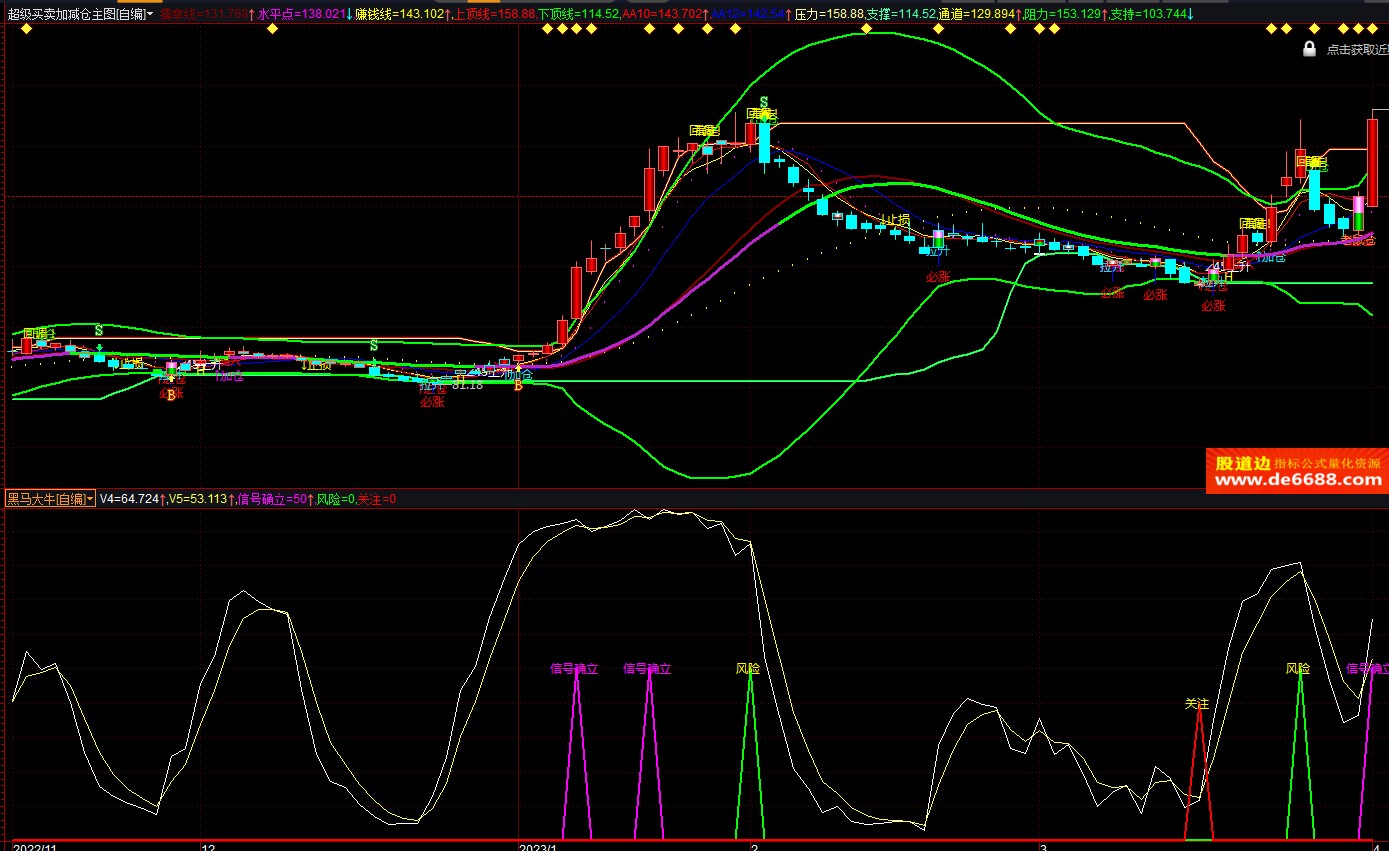Expand the 黑马大牛 indicator selector
This screenshot has height=851, width=1389.
[50, 498]
